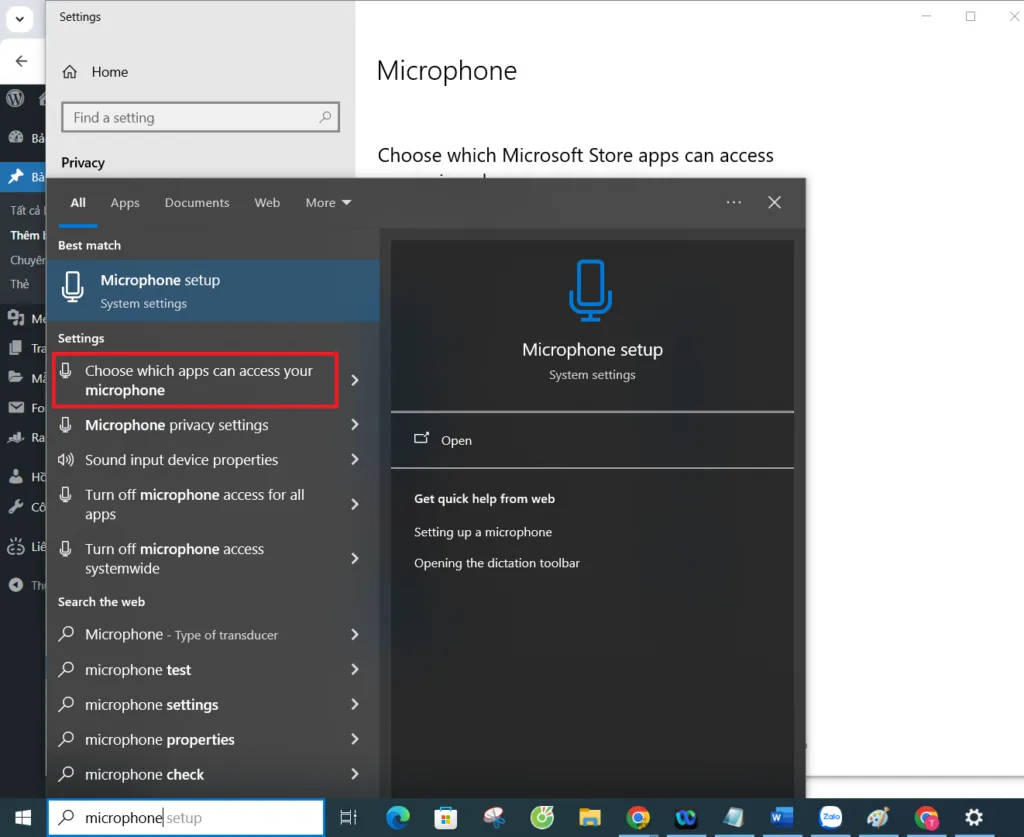The width and height of the screenshot is (1024, 837).
Task: Open Zalo from the taskbar
Action: click(830, 817)
